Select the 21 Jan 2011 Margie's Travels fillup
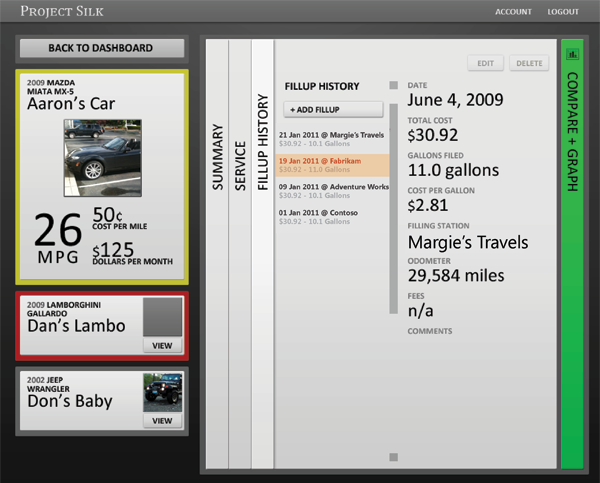 (x=332, y=139)
